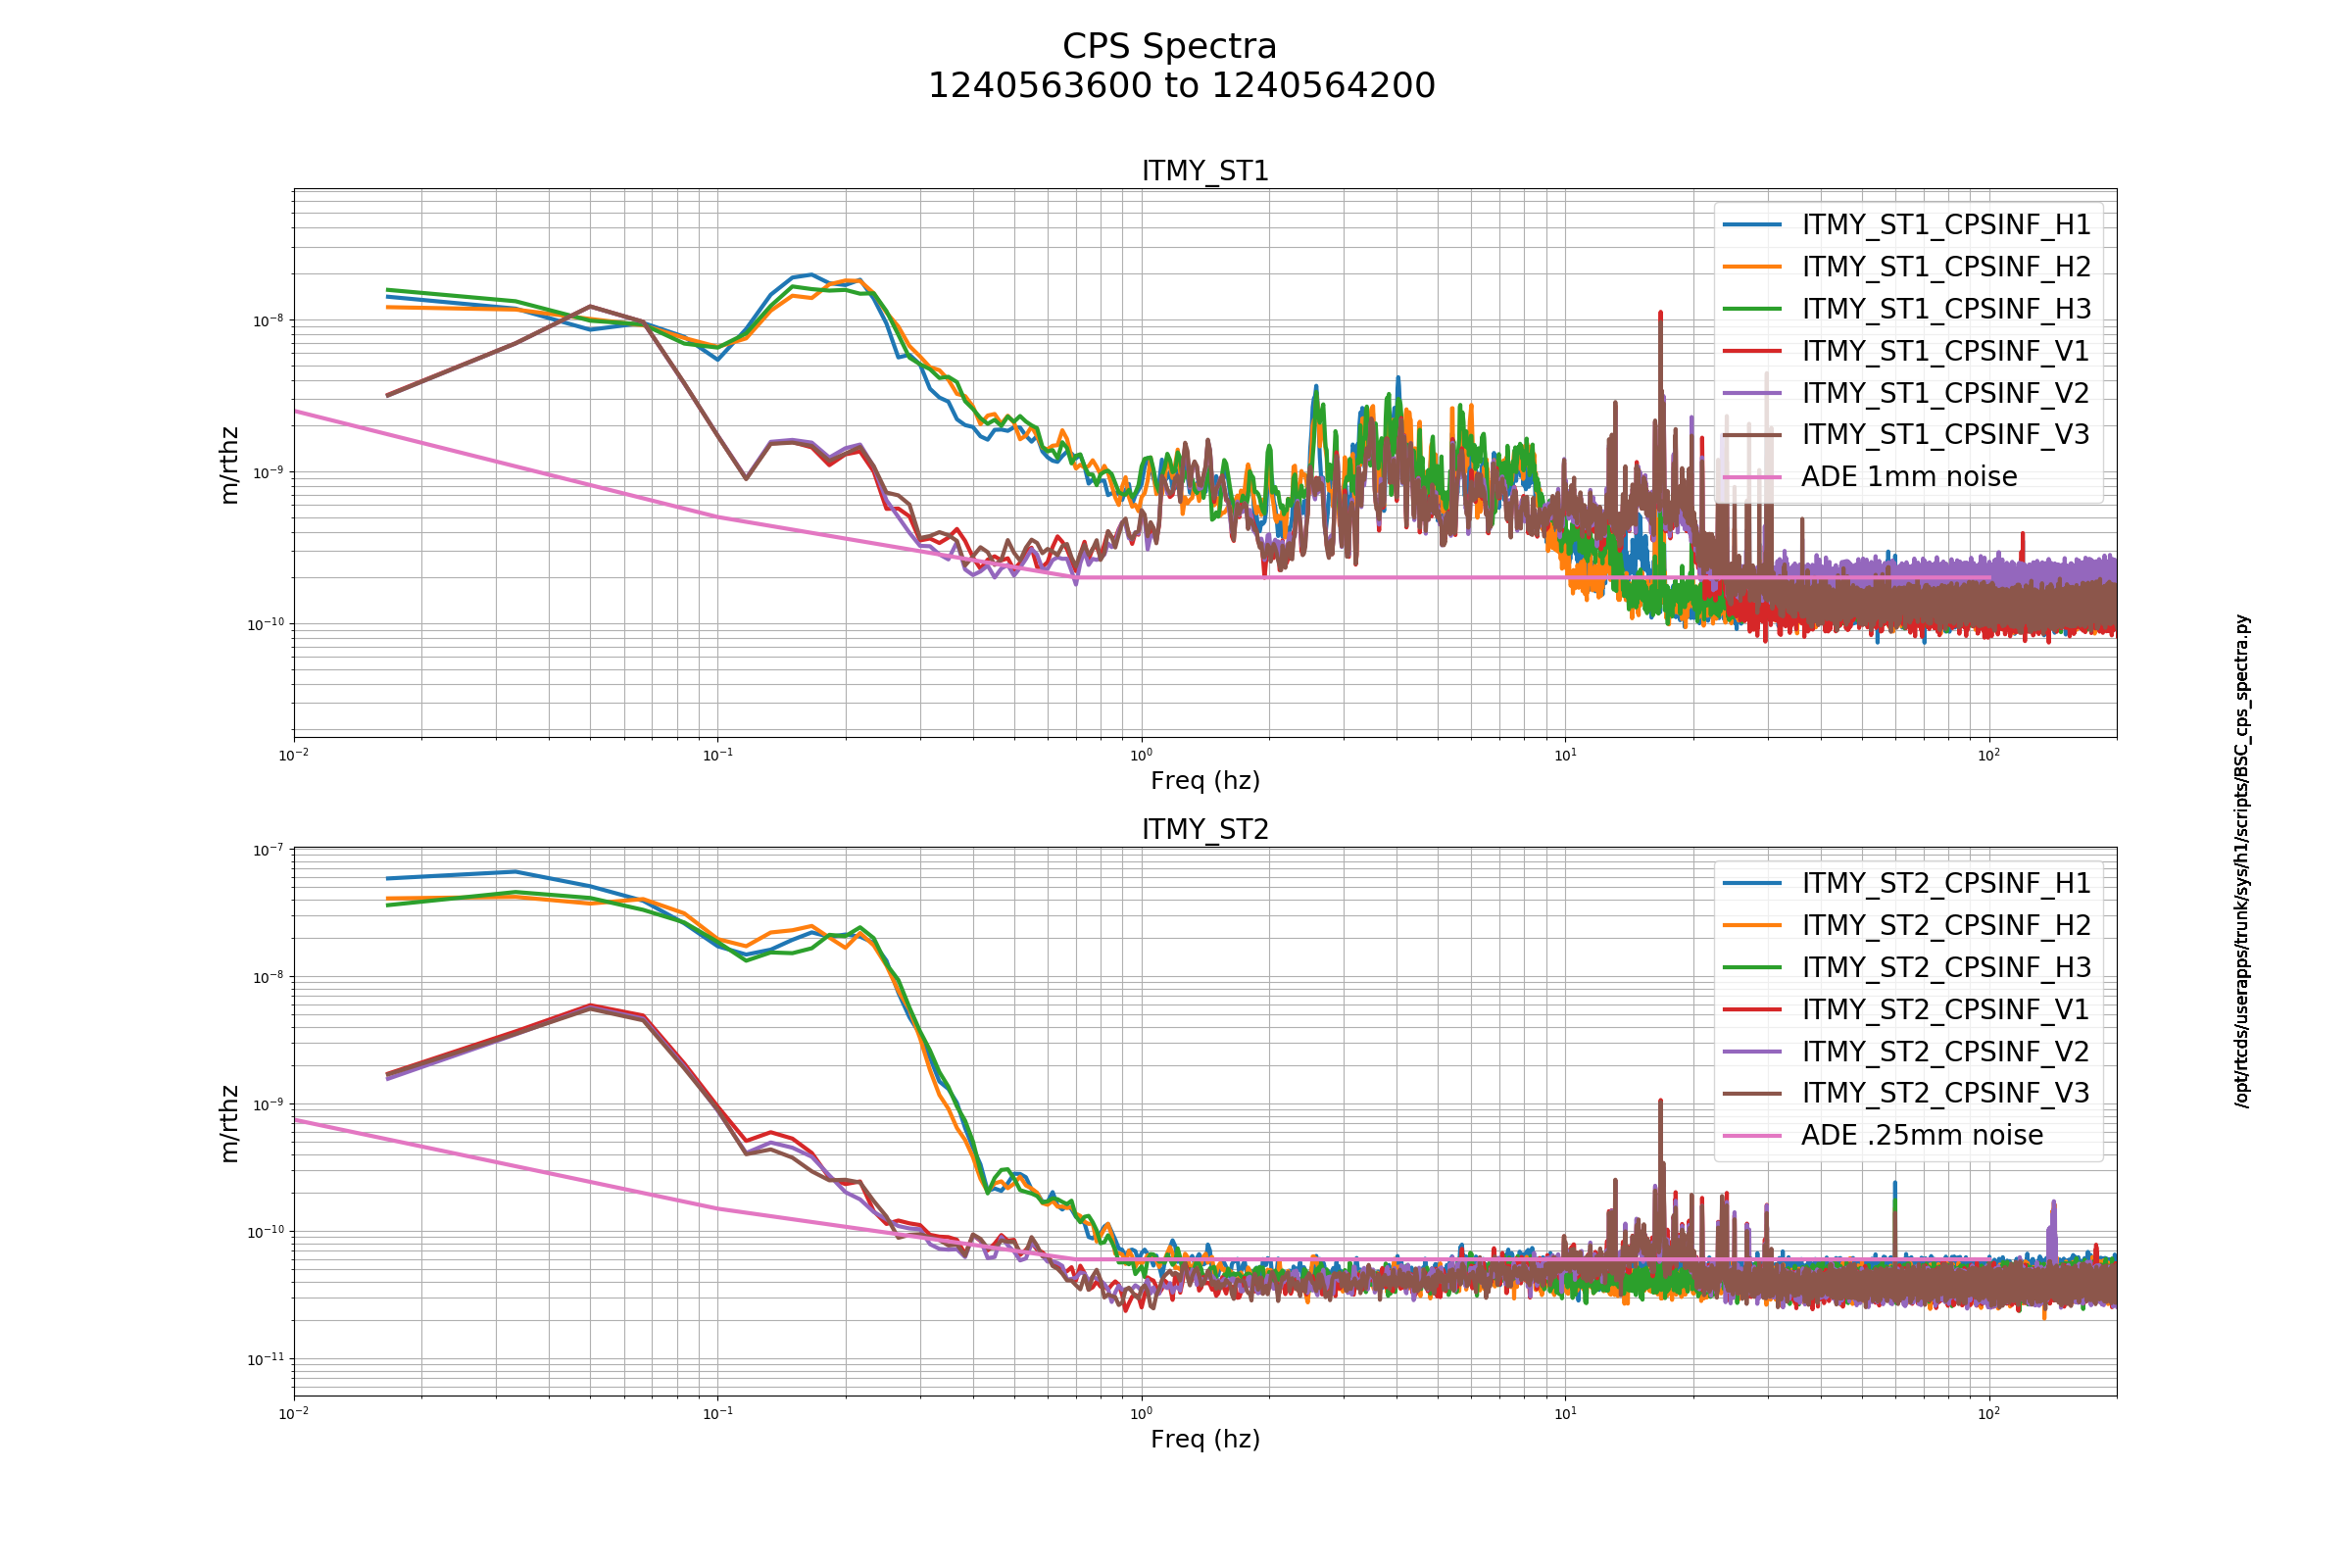Click the 10¹ x-axis tick label on ITMY_ST1
This screenshot has height=1568, width=2352.
pyautogui.click(x=1565, y=755)
